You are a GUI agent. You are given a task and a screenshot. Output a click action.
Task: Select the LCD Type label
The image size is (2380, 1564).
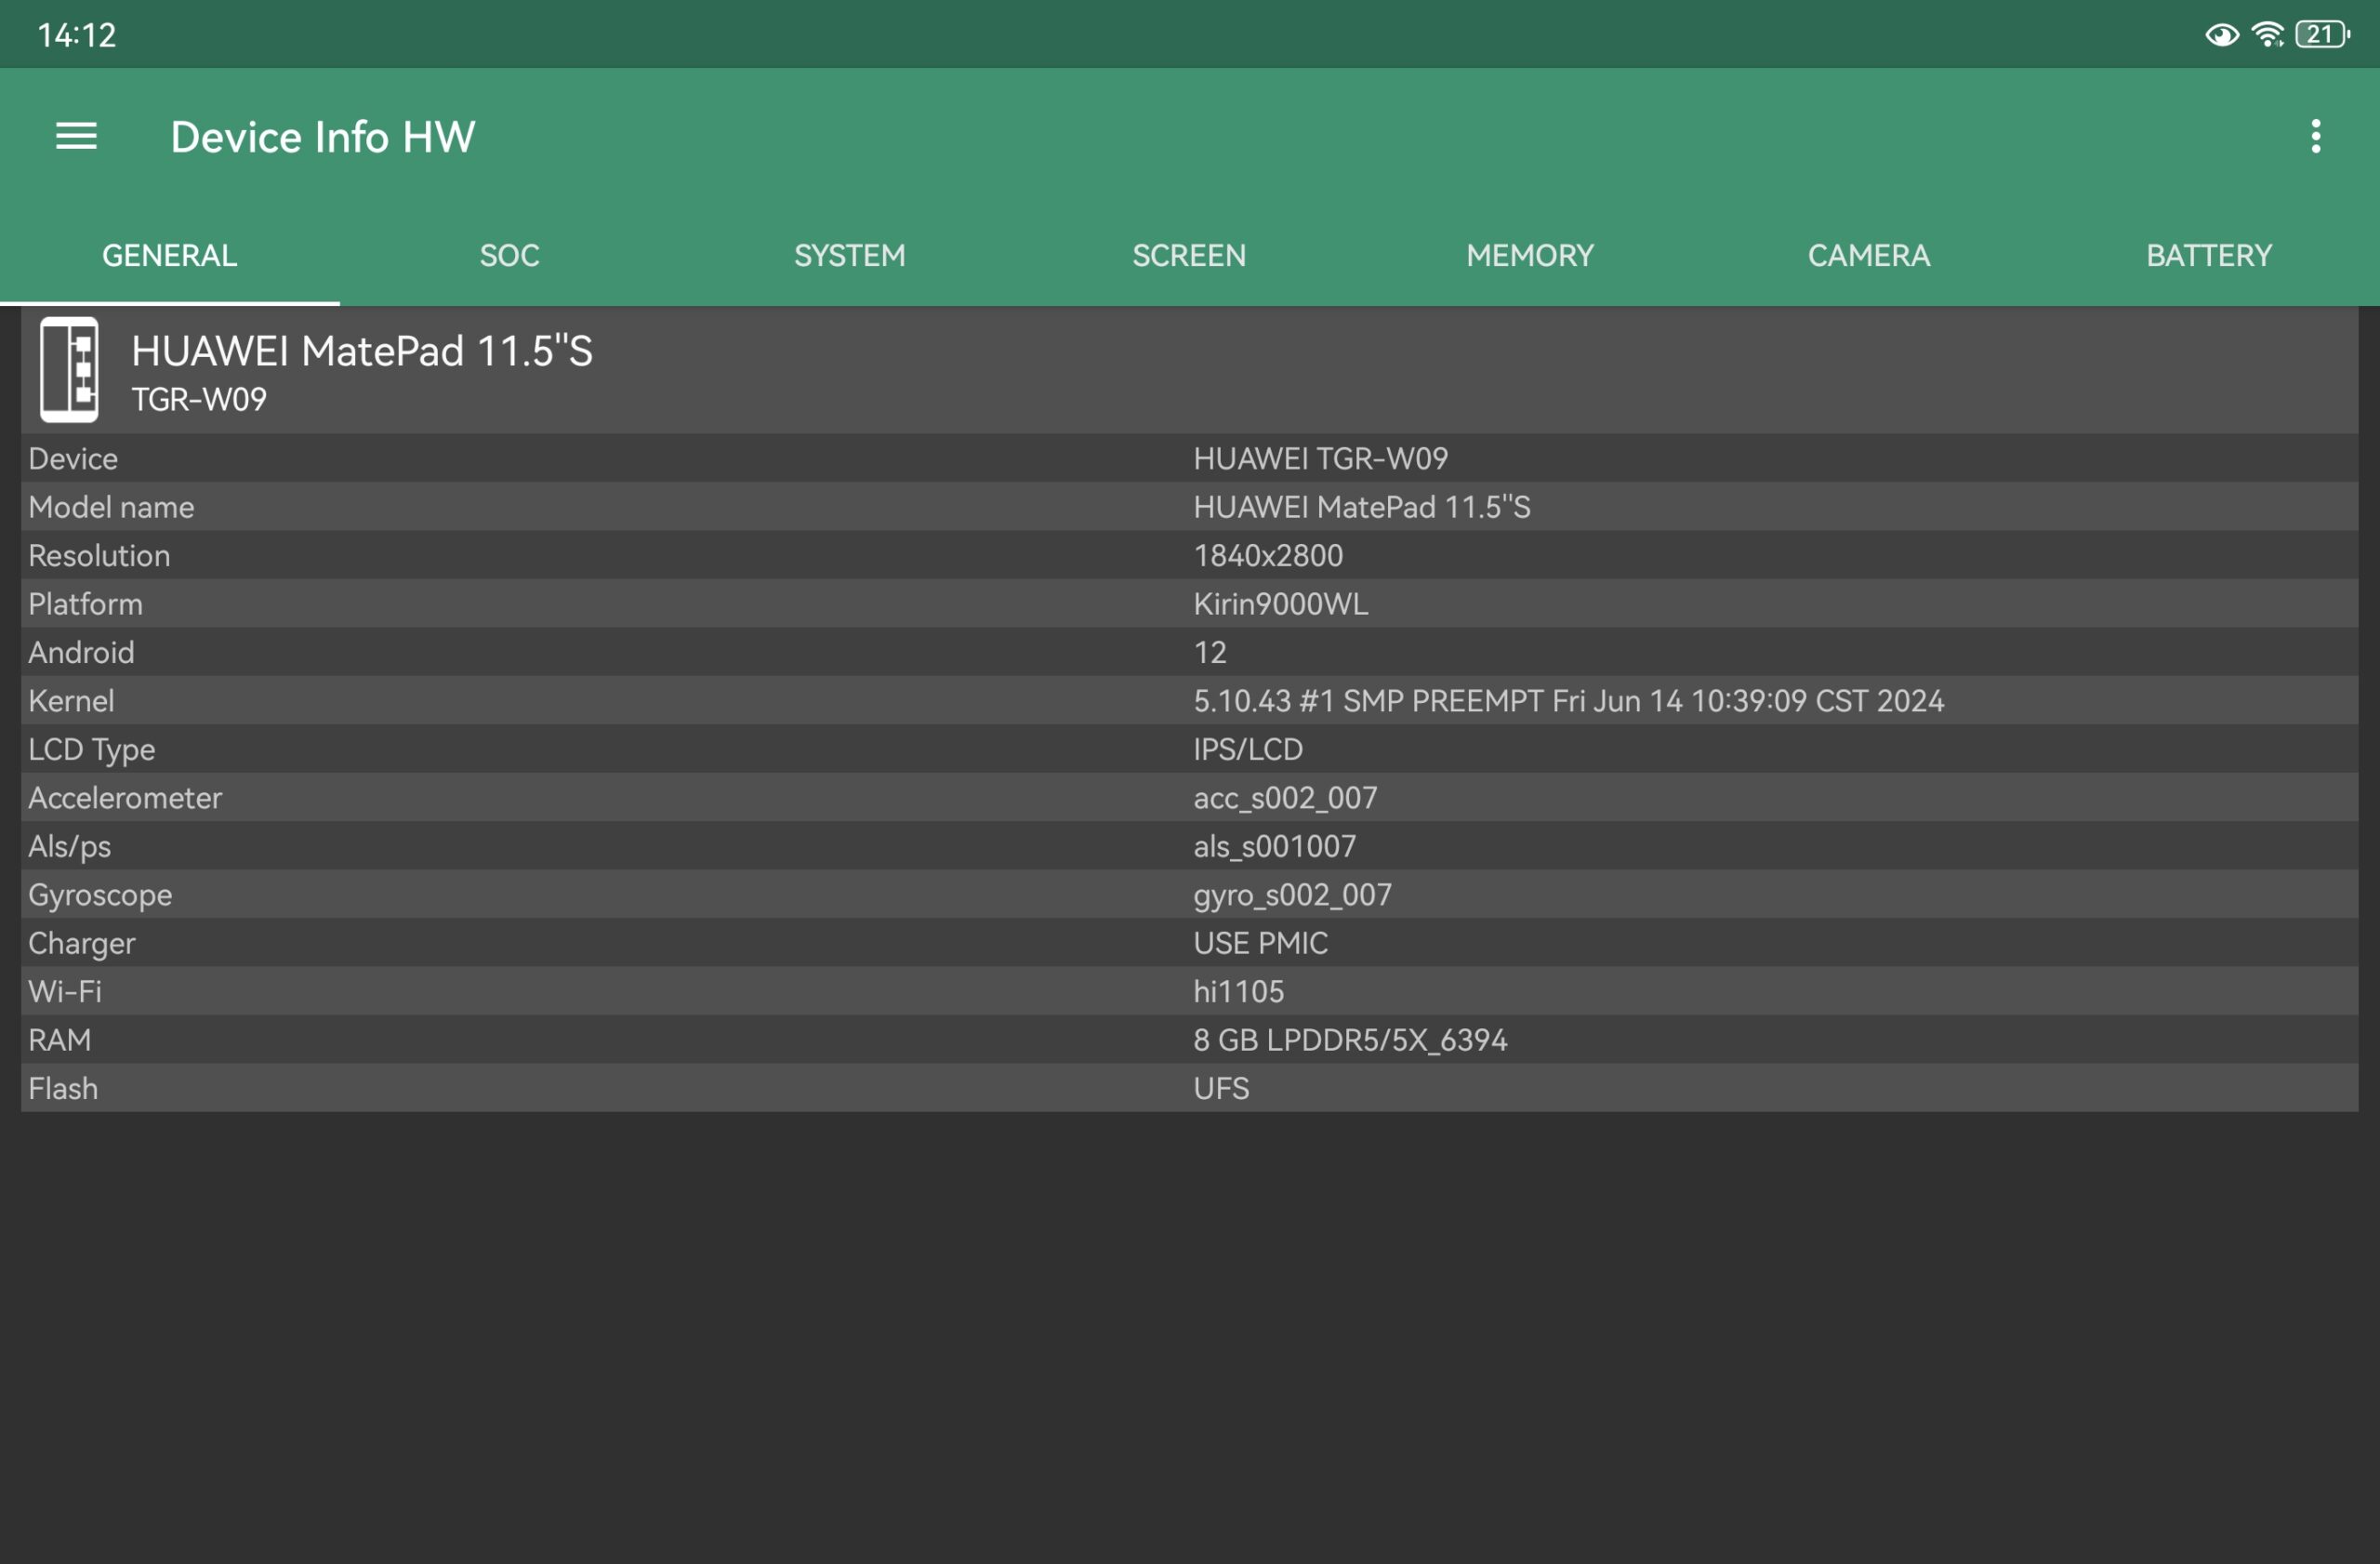[92, 750]
